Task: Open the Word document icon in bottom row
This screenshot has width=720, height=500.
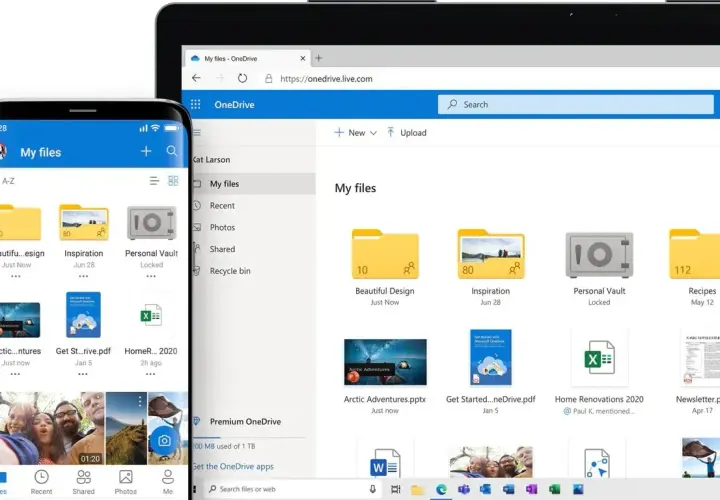Action: [385, 463]
